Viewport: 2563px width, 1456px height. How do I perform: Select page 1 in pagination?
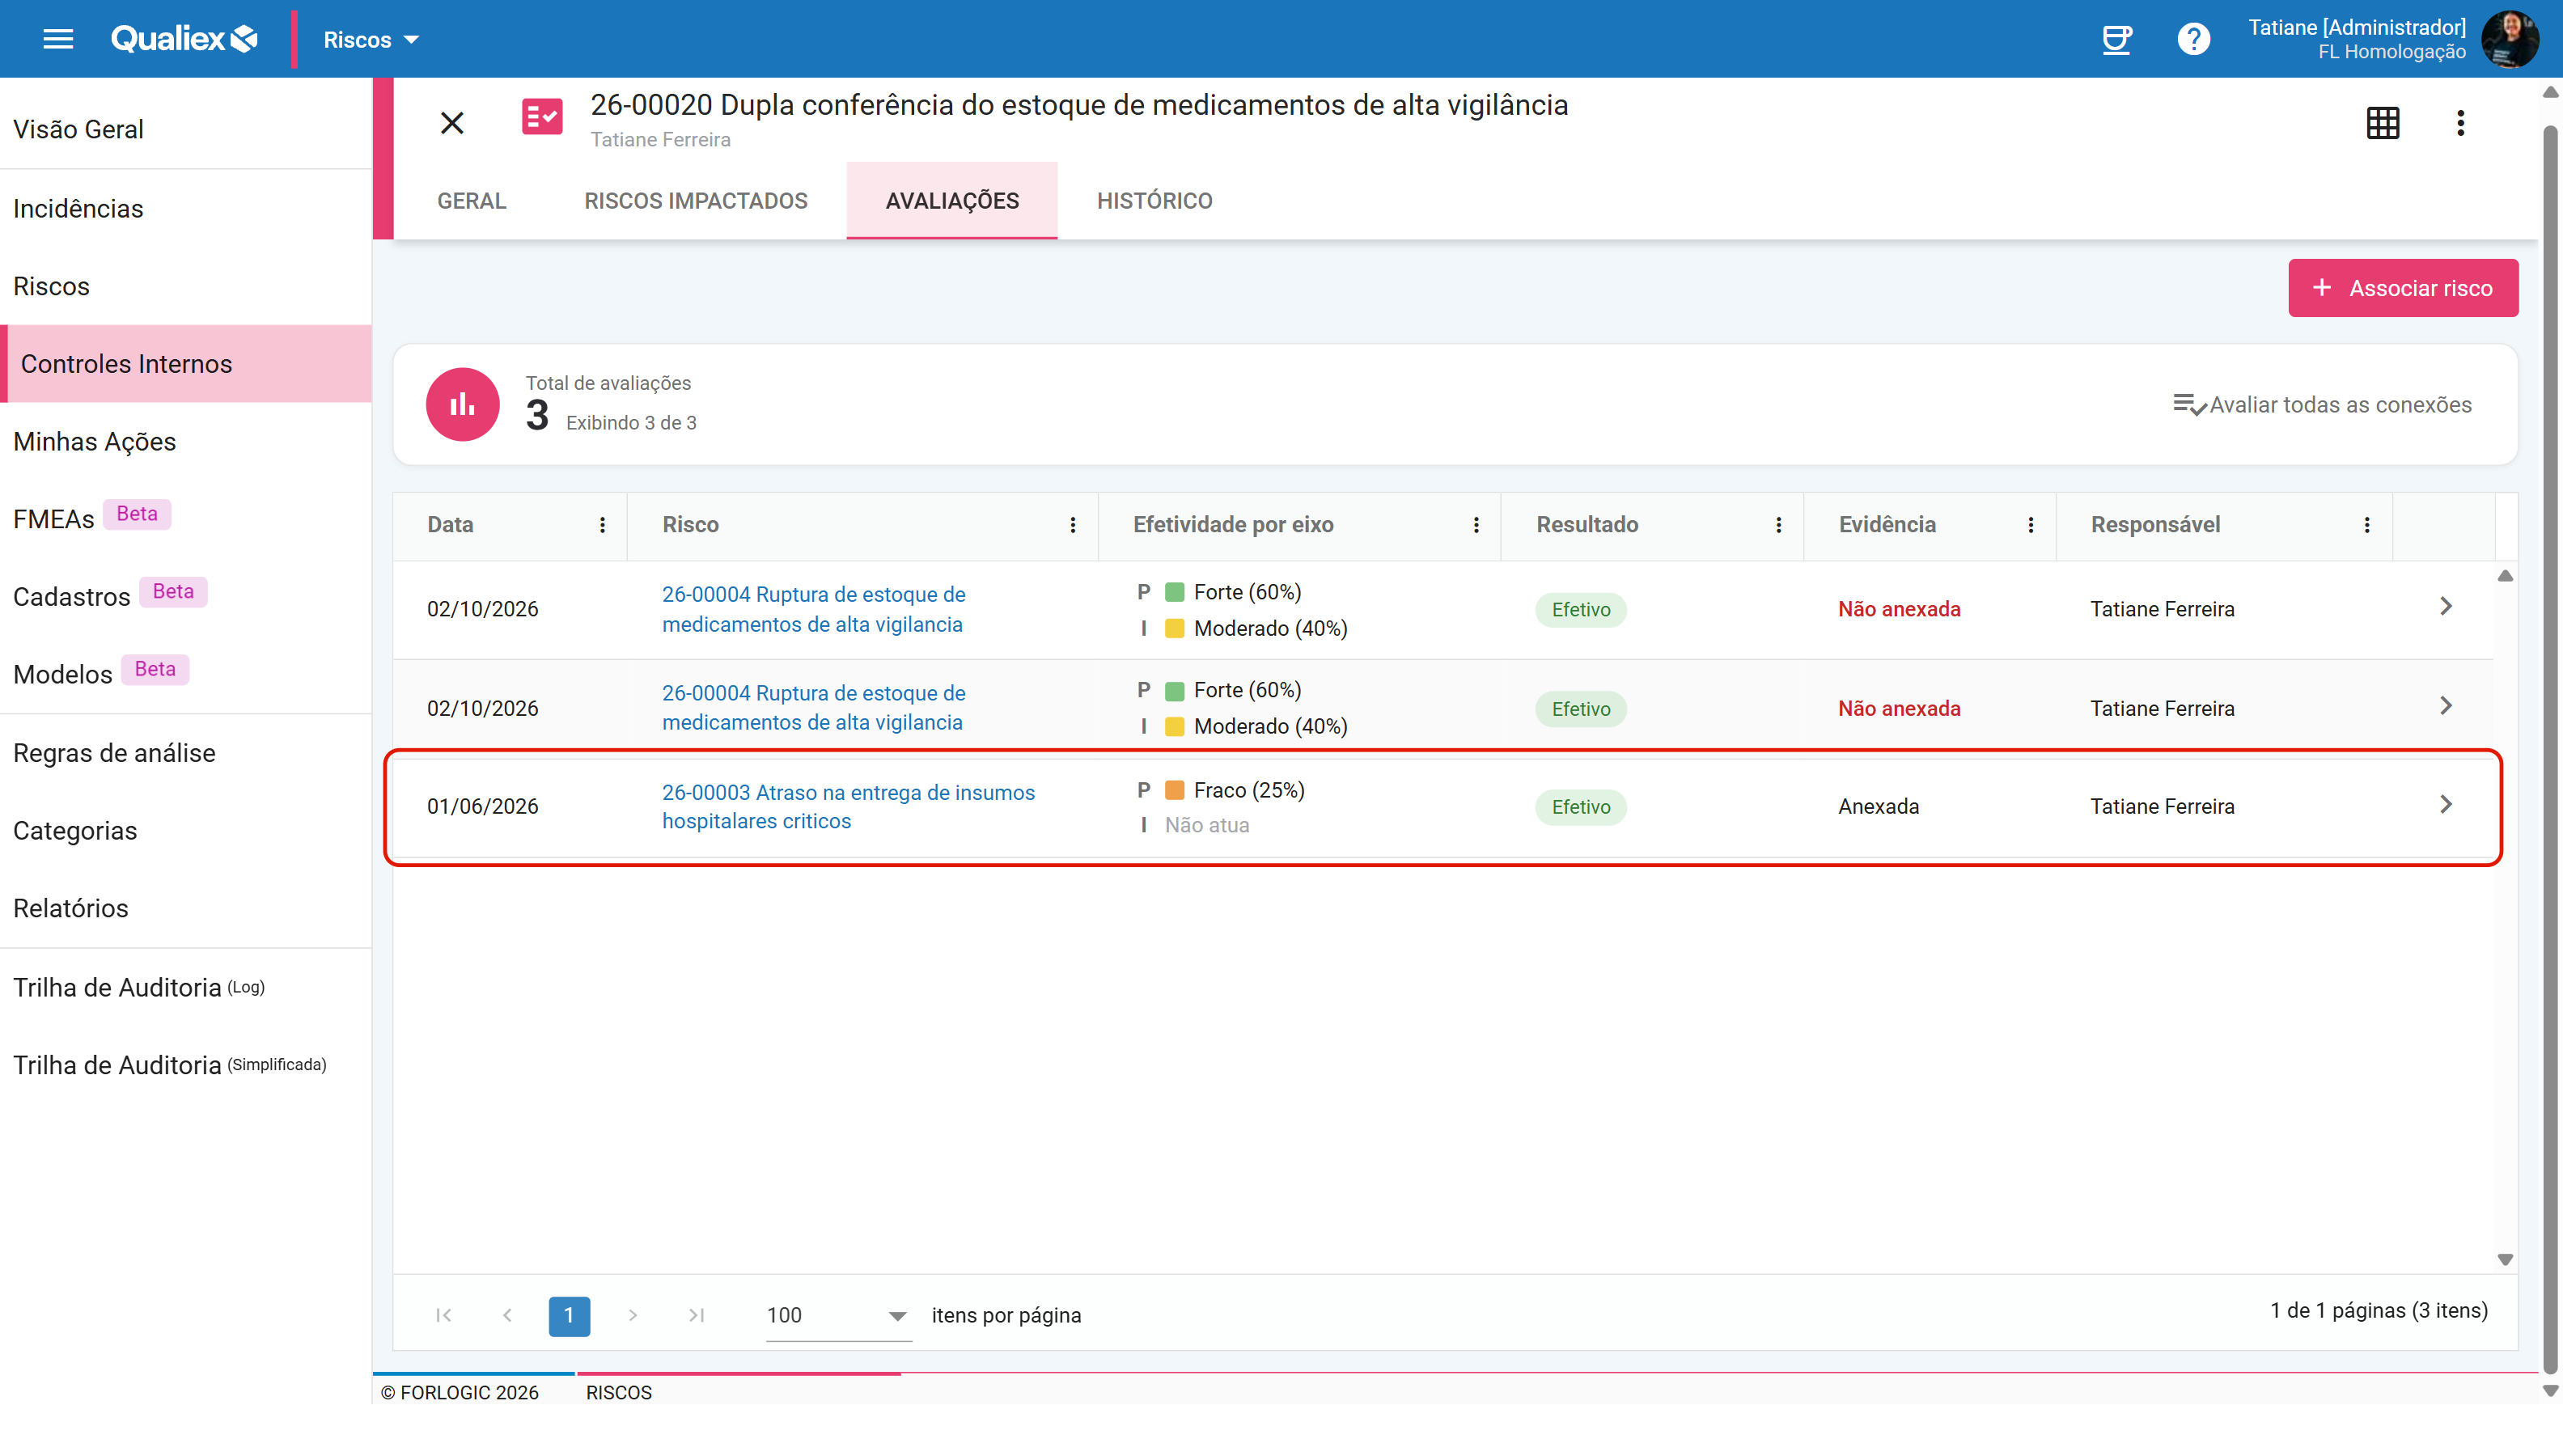pyautogui.click(x=569, y=1315)
